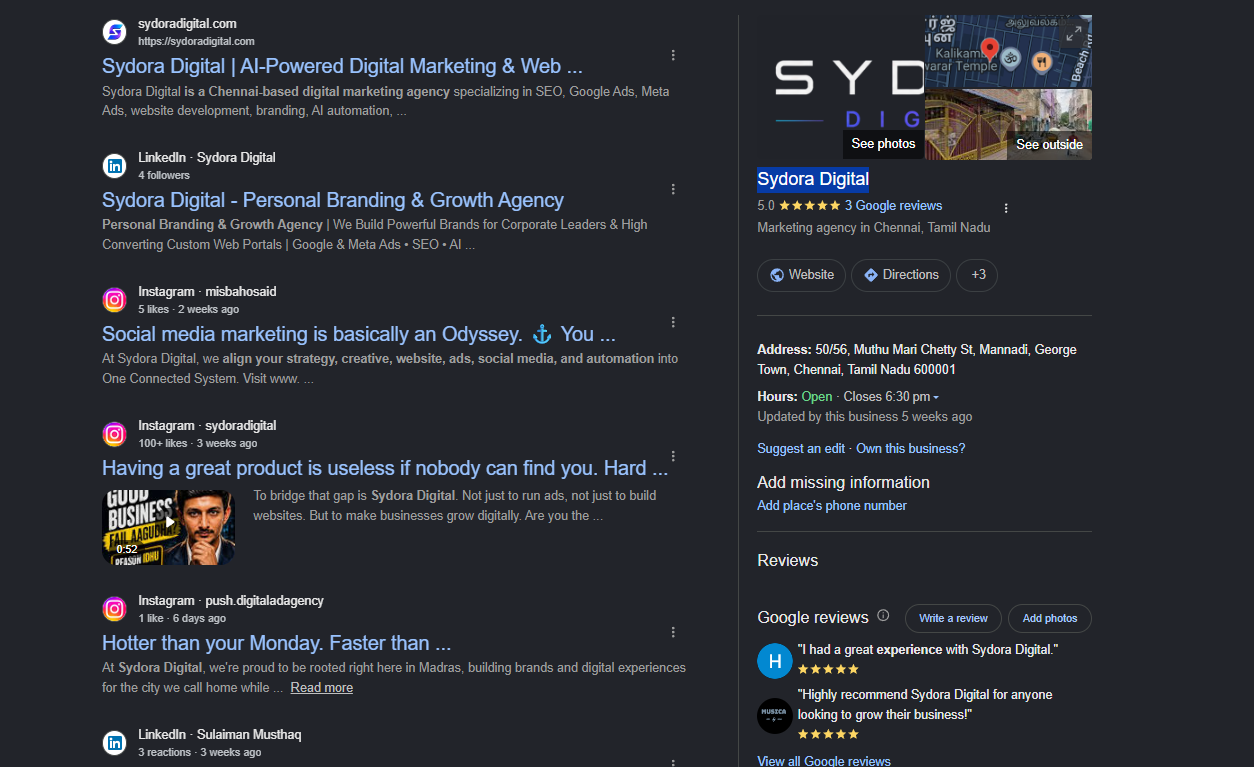Open Hotter than your Monday result link
Image resolution: width=1254 pixels, height=767 pixels.
[277, 643]
